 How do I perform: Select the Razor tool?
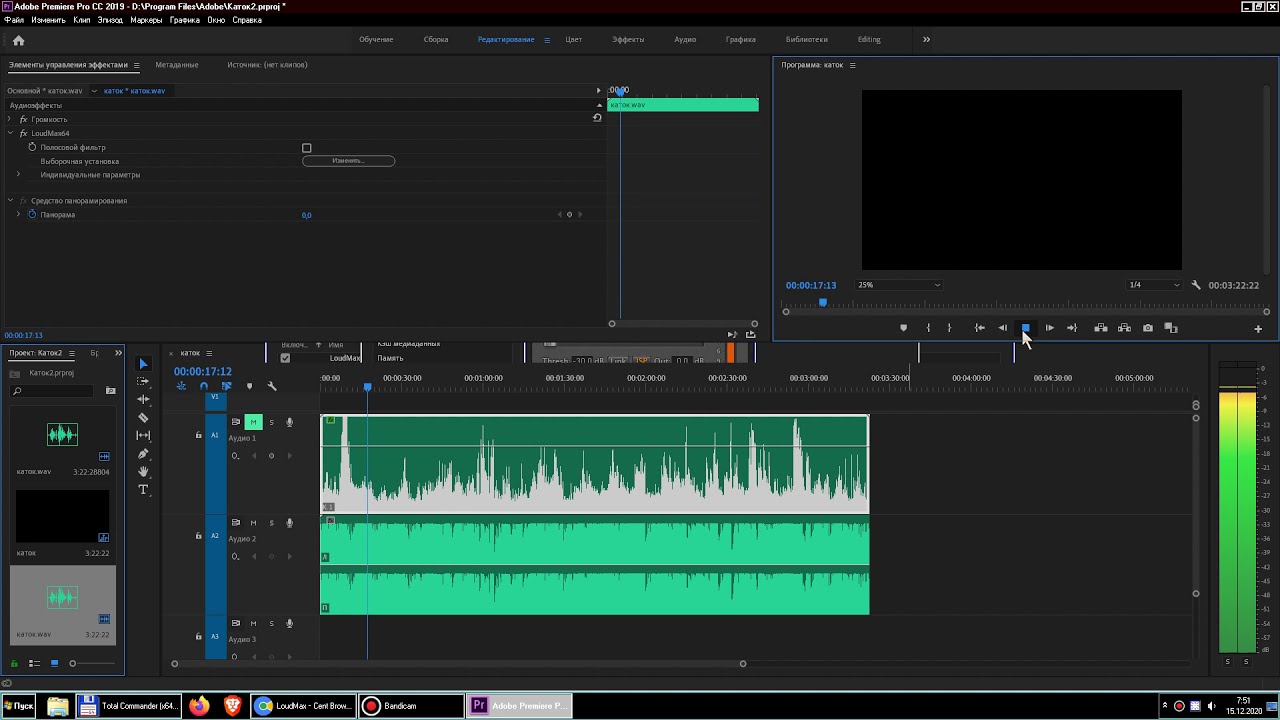143,417
